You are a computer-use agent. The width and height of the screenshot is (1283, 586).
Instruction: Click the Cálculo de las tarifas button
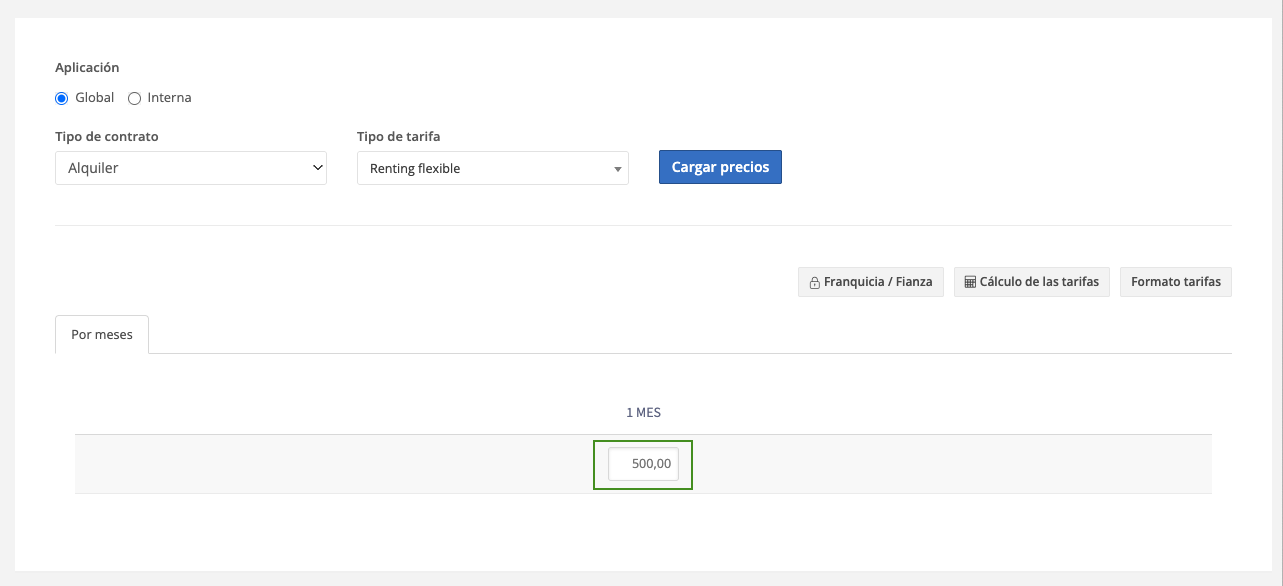click(x=1031, y=282)
